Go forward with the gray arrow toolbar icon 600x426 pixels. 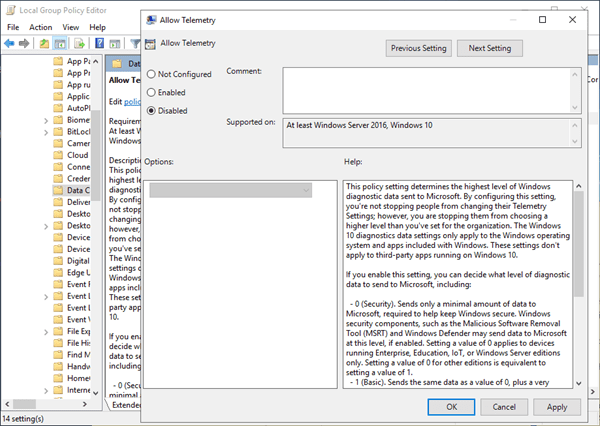[24, 44]
